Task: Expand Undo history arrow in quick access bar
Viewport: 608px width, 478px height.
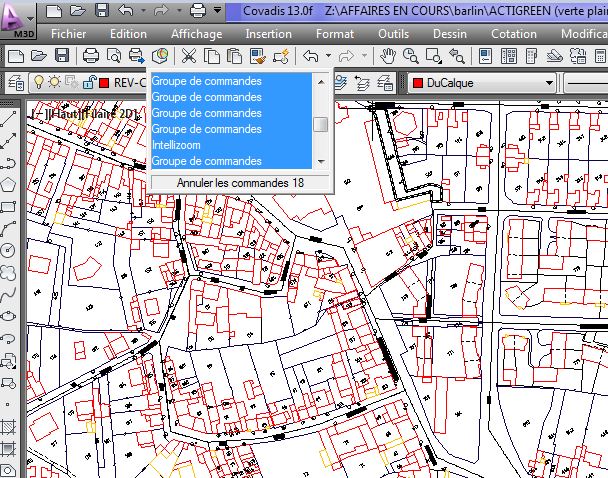Action: (x=143, y=10)
